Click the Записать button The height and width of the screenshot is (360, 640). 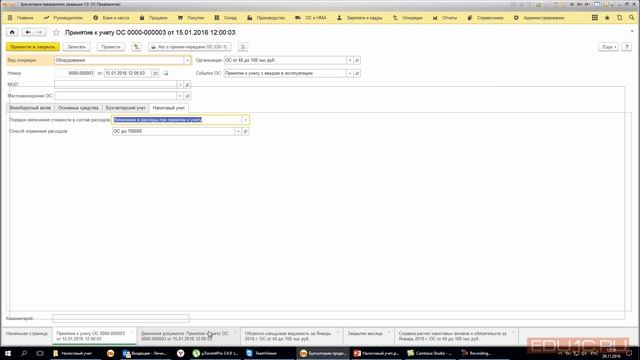click(x=76, y=47)
